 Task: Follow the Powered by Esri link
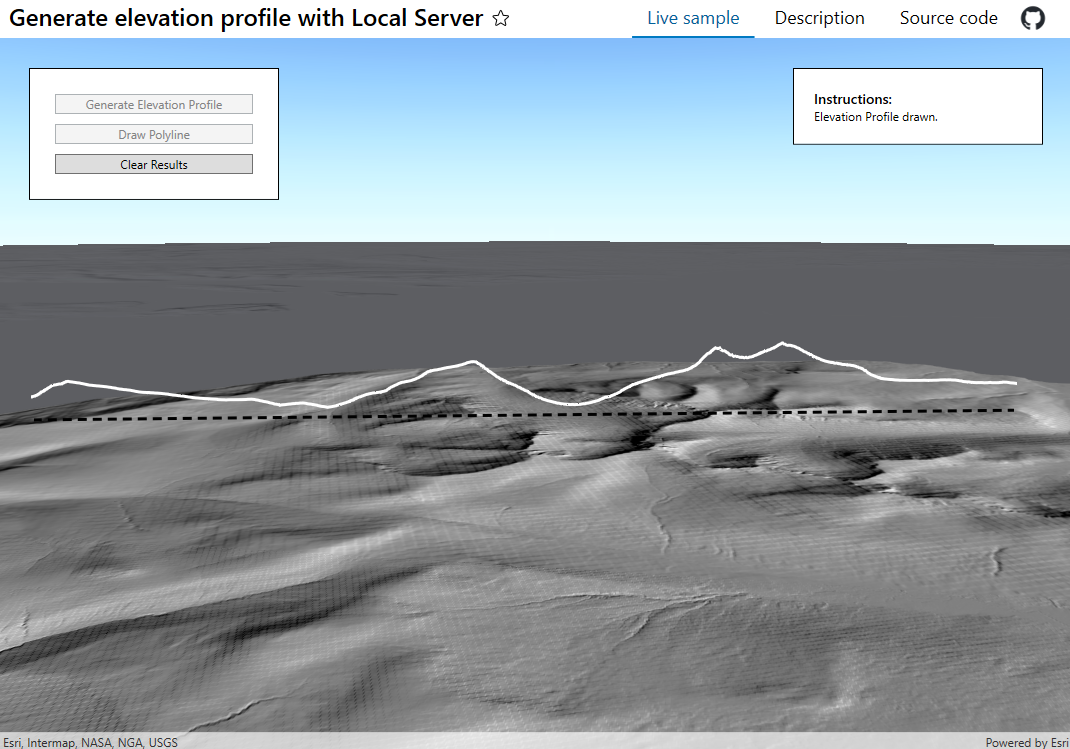1028,742
